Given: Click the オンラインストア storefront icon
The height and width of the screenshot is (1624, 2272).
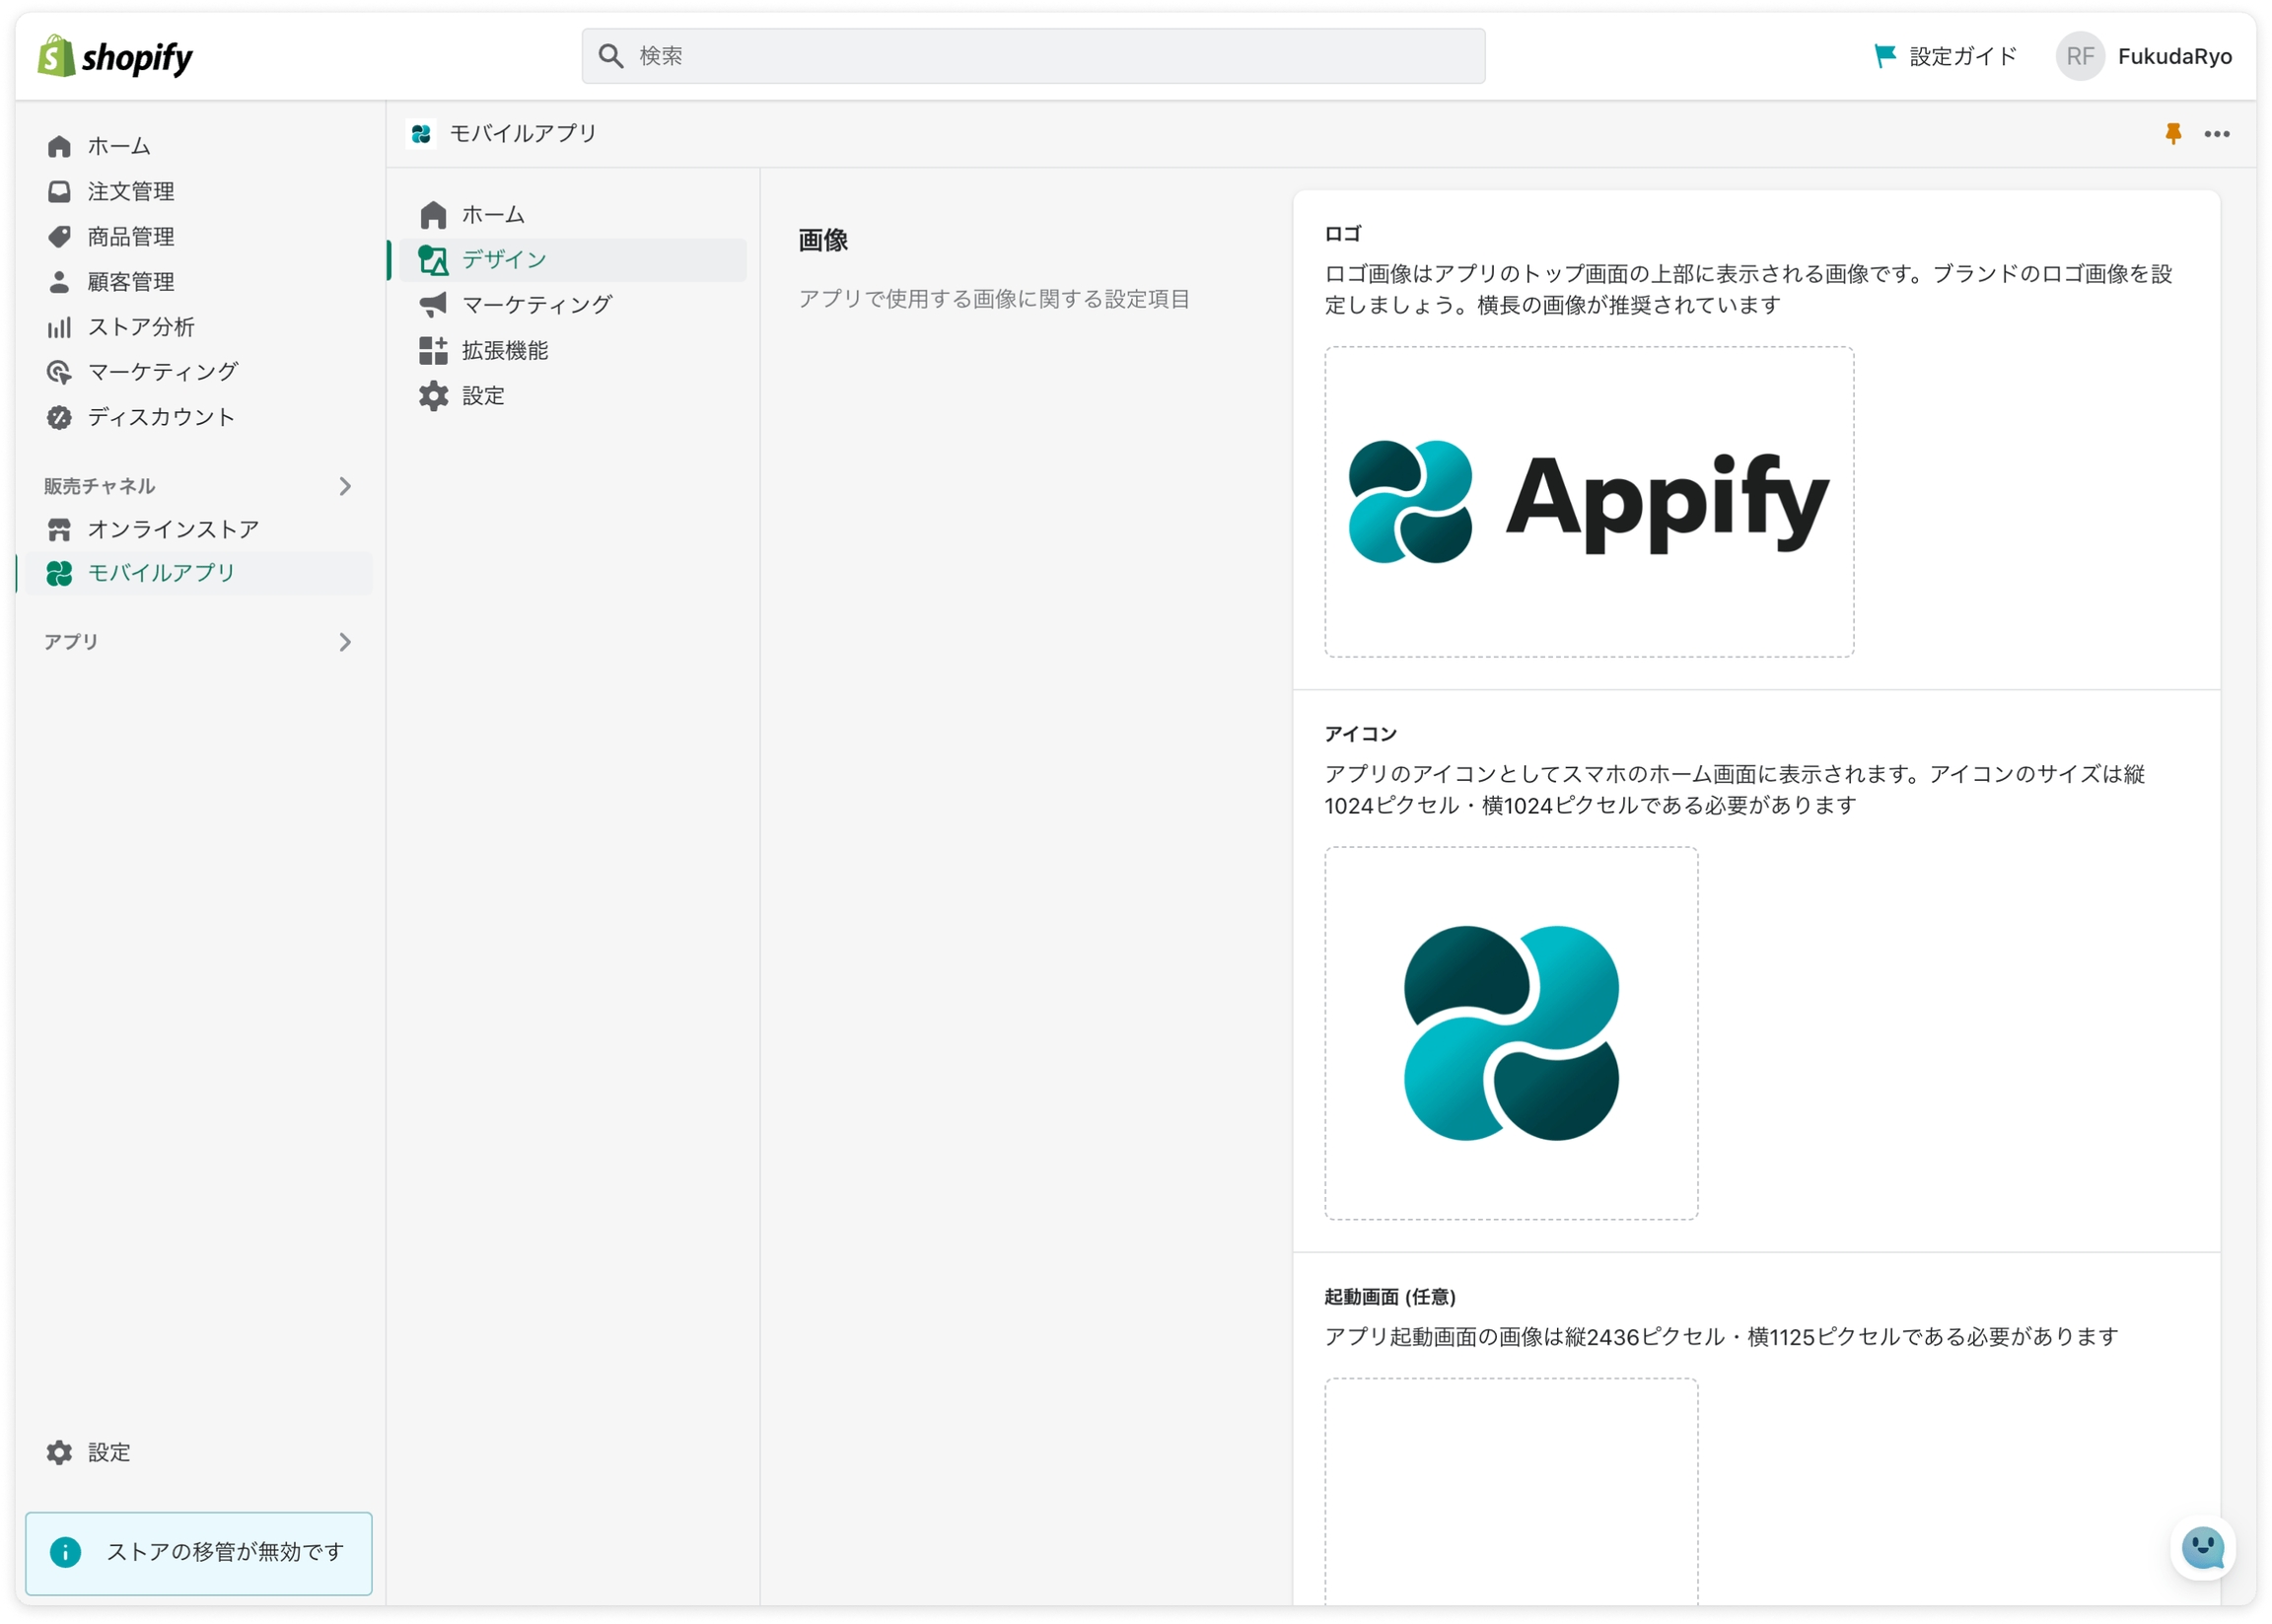Looking at the screenshot, I should click(59, 529).
